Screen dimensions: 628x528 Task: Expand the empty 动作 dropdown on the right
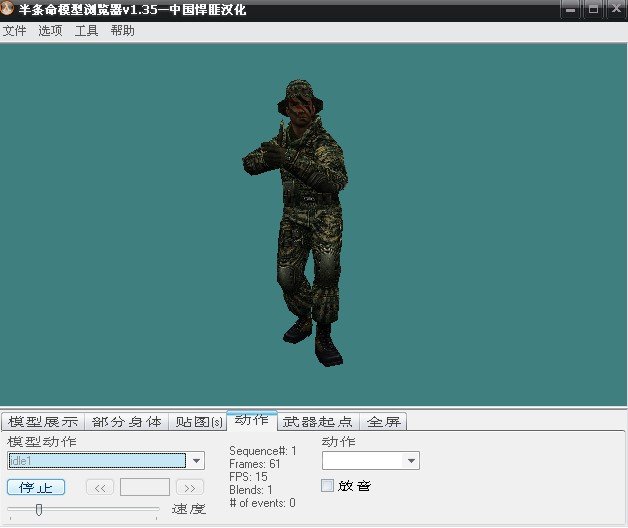[x=410, y=461]
